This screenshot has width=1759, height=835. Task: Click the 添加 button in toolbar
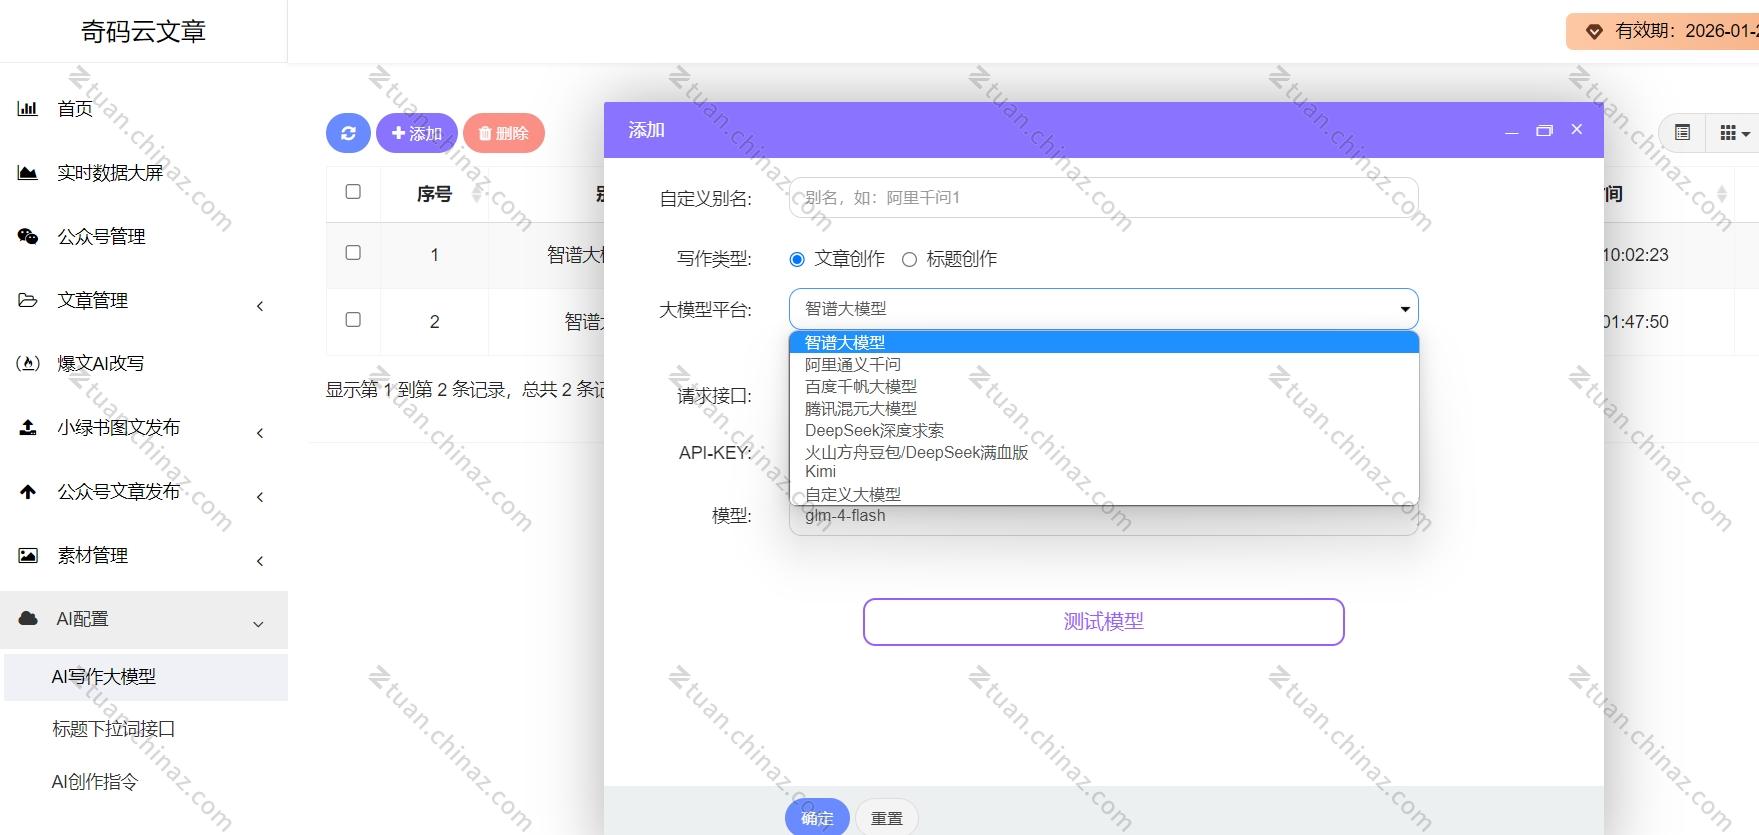pyautogui.click(x=417, y=133)
